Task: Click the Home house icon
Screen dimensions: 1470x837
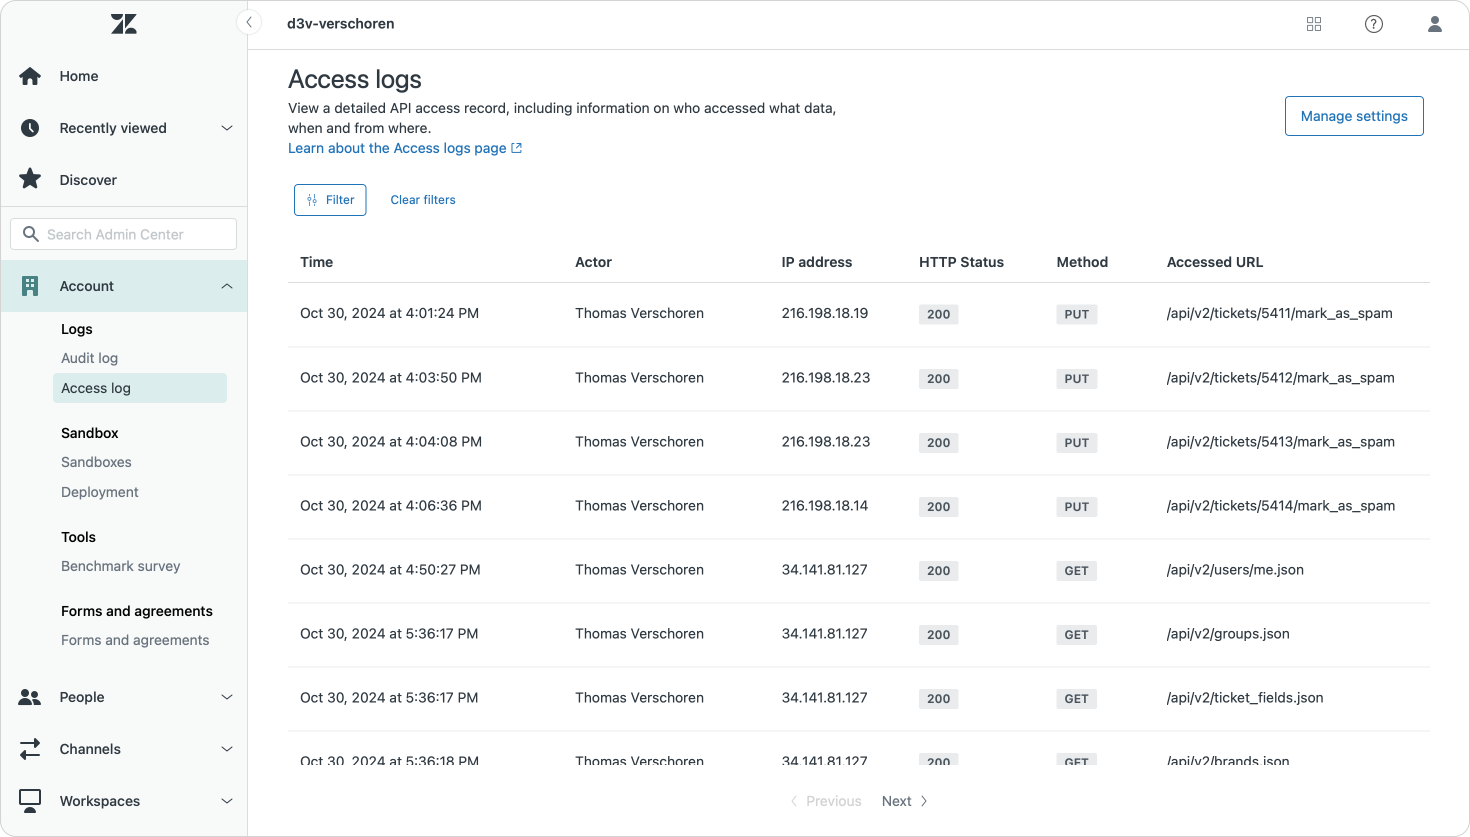Action: point(30,76)
